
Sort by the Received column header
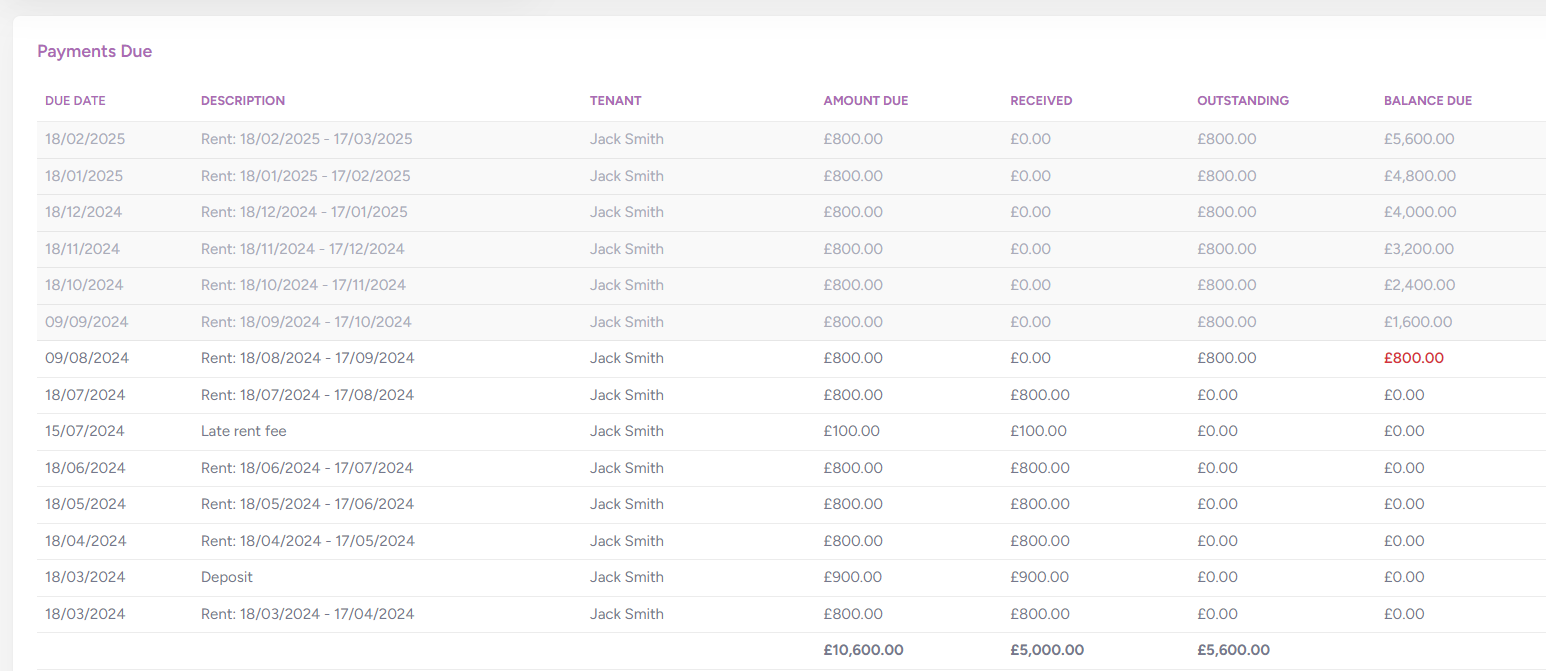point(1041,101)
